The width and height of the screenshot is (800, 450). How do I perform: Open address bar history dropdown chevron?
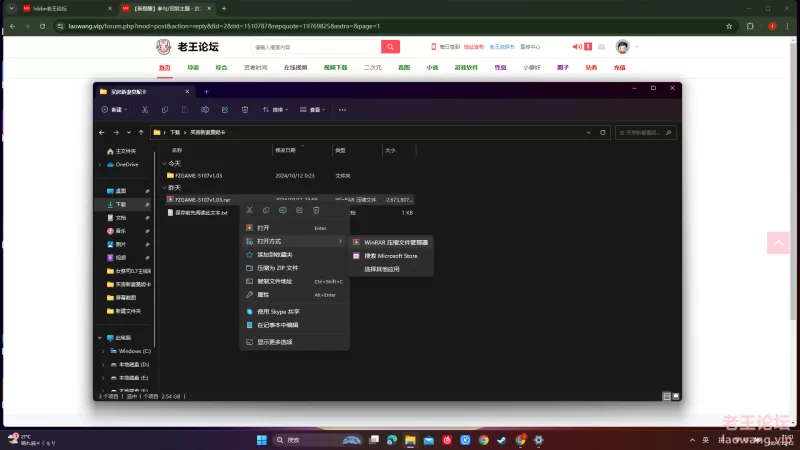pos(589,133)
